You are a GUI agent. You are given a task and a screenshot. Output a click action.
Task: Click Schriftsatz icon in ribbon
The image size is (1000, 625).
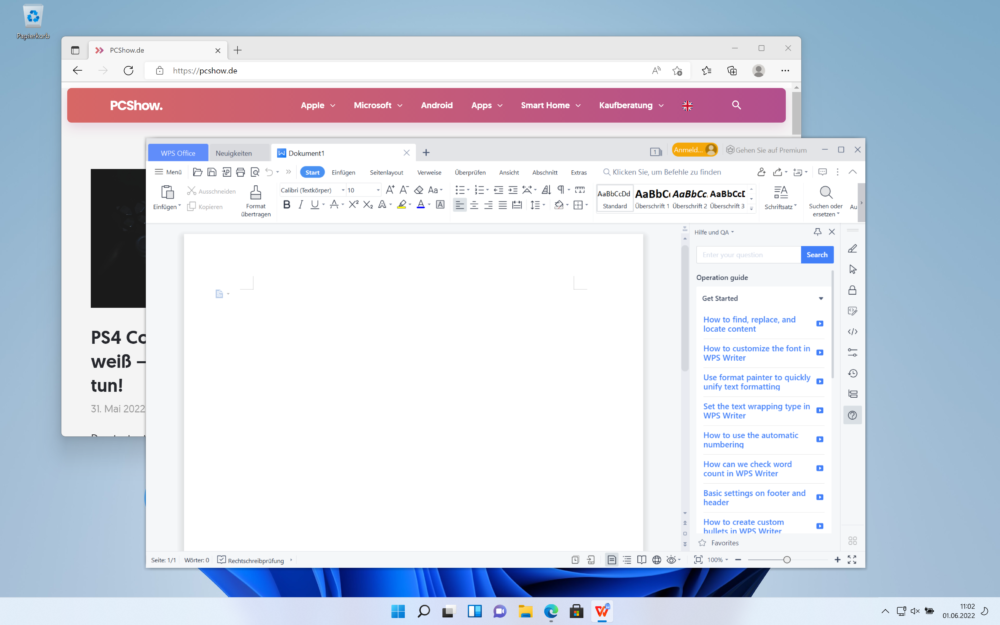click(781, 193)
